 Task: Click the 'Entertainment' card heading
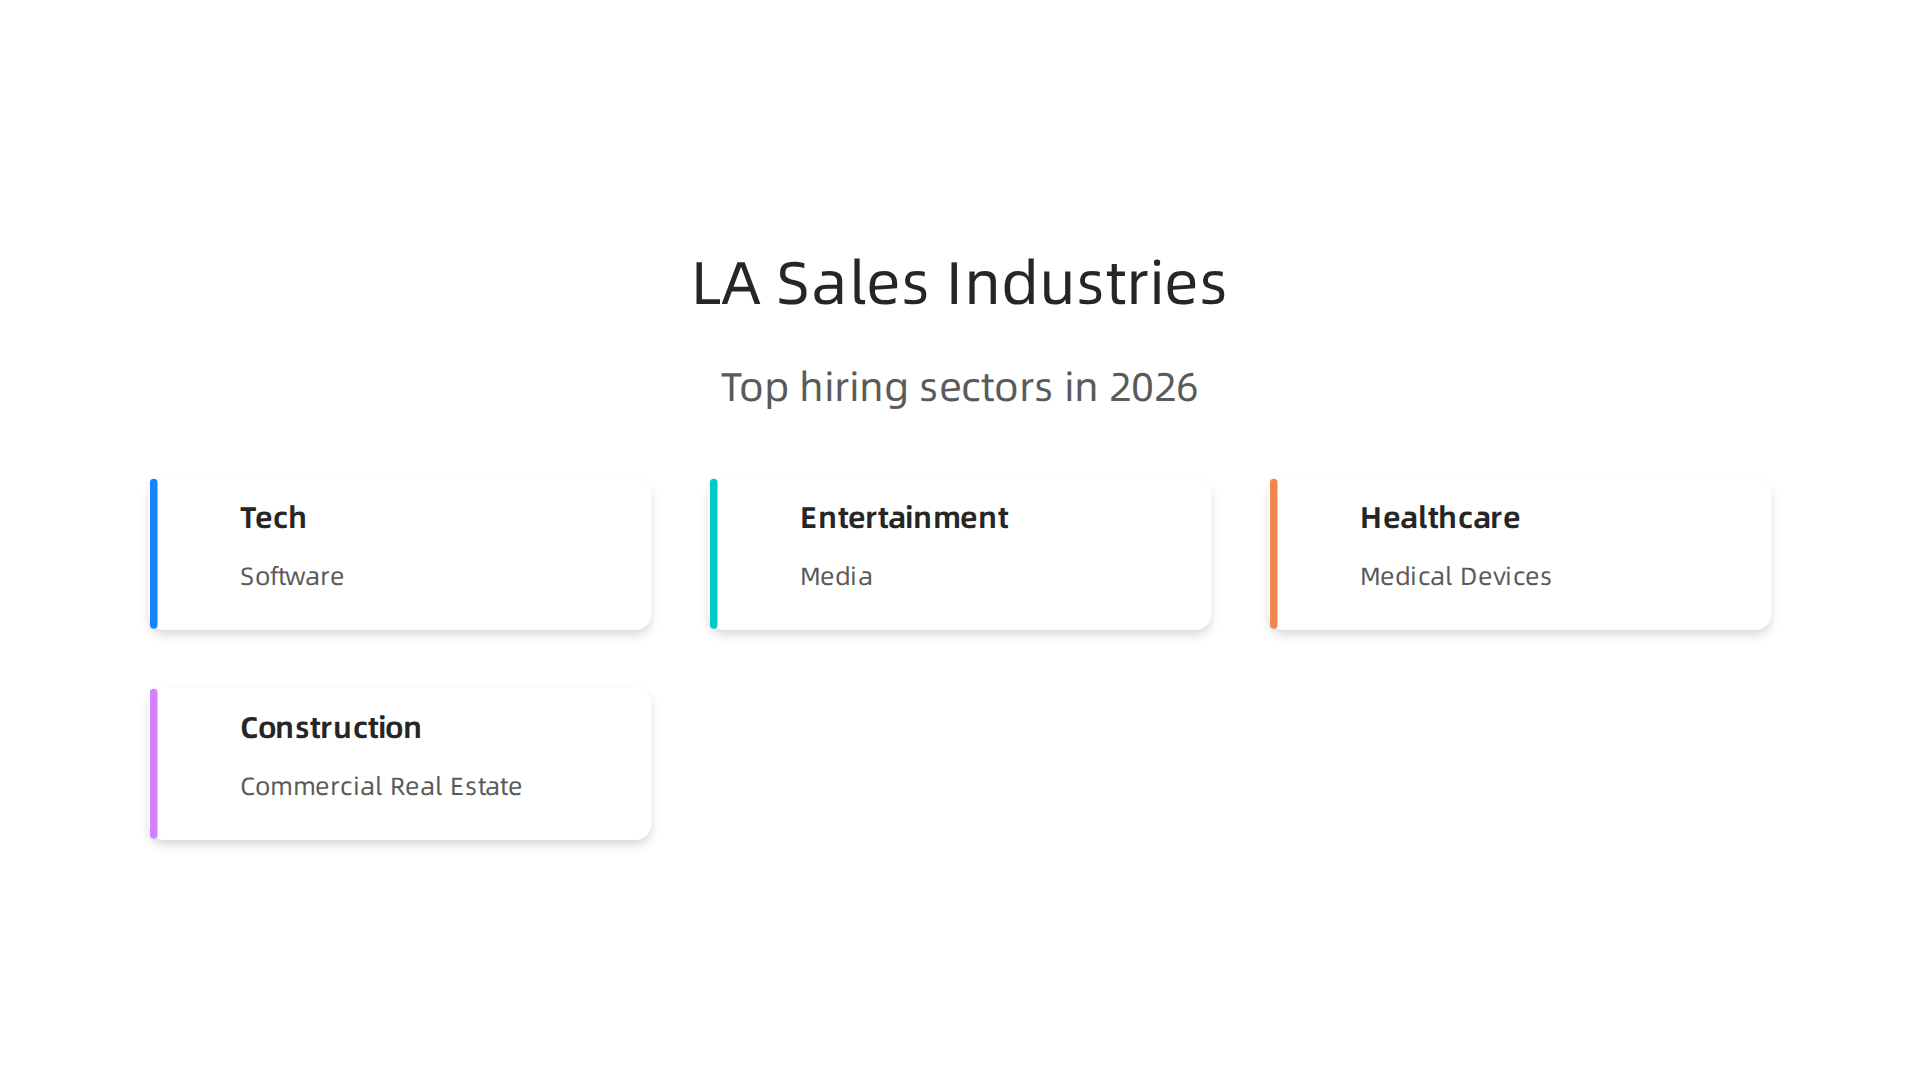[x=904, y=518]
